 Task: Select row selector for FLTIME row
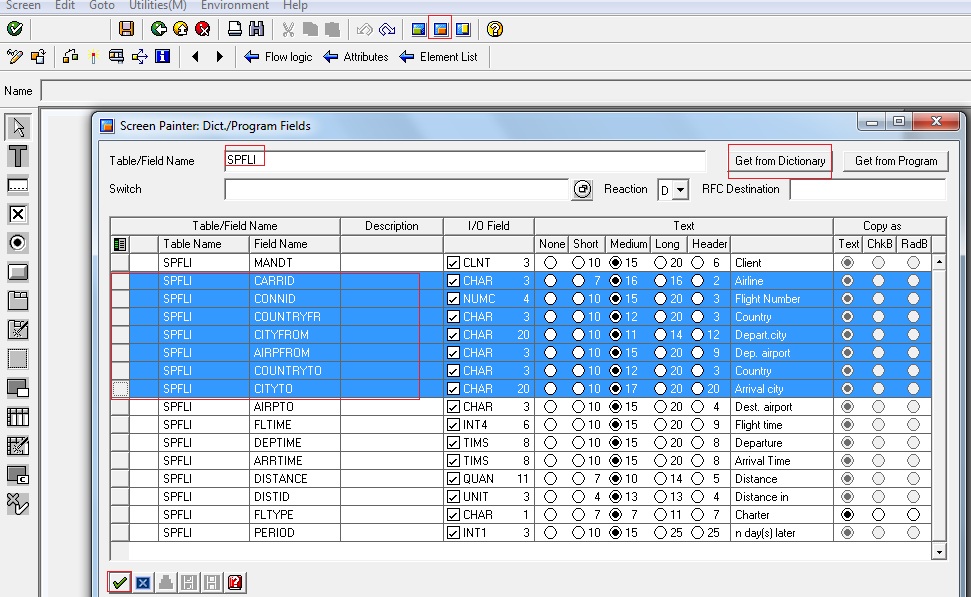coord(120,425)
